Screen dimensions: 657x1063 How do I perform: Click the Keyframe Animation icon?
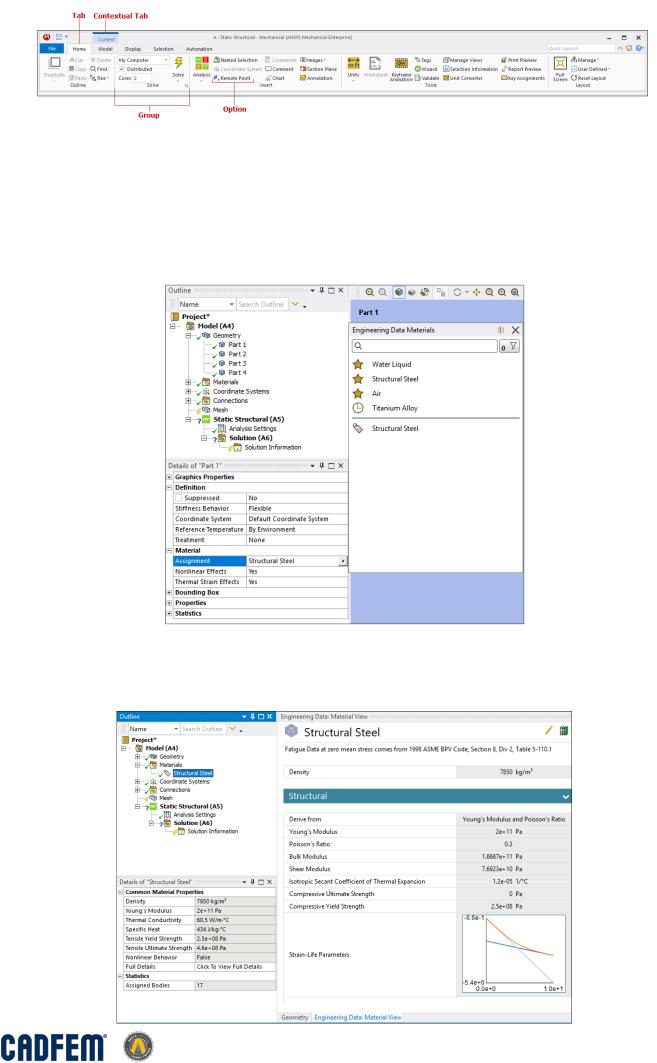point(401,64)
